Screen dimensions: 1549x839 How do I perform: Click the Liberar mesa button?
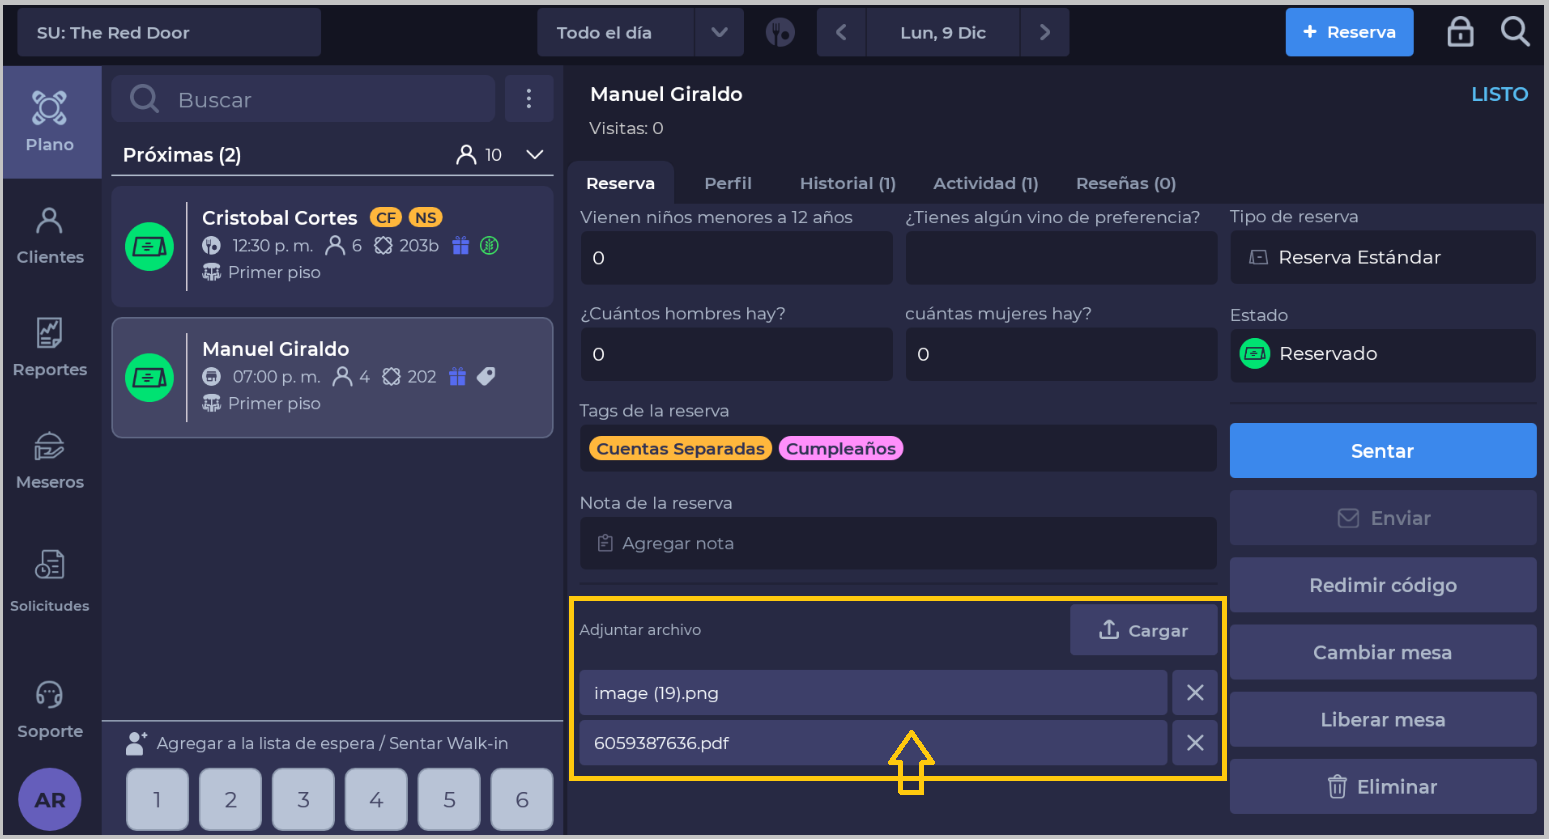tap(1383, 719)
